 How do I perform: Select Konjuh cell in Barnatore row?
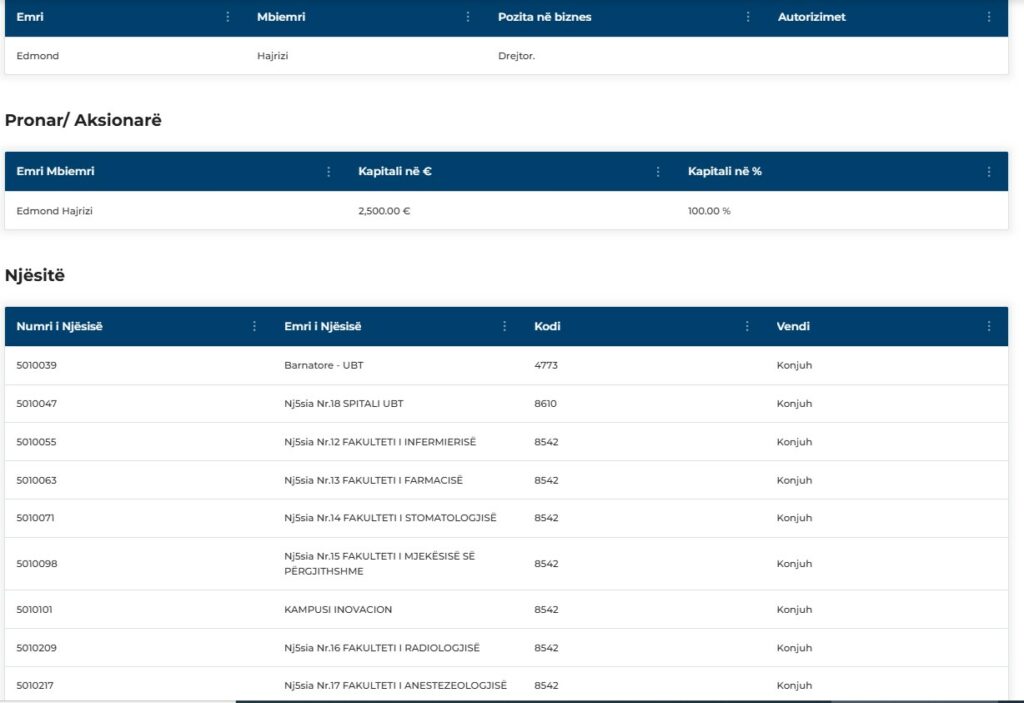[x=794, y=365]
